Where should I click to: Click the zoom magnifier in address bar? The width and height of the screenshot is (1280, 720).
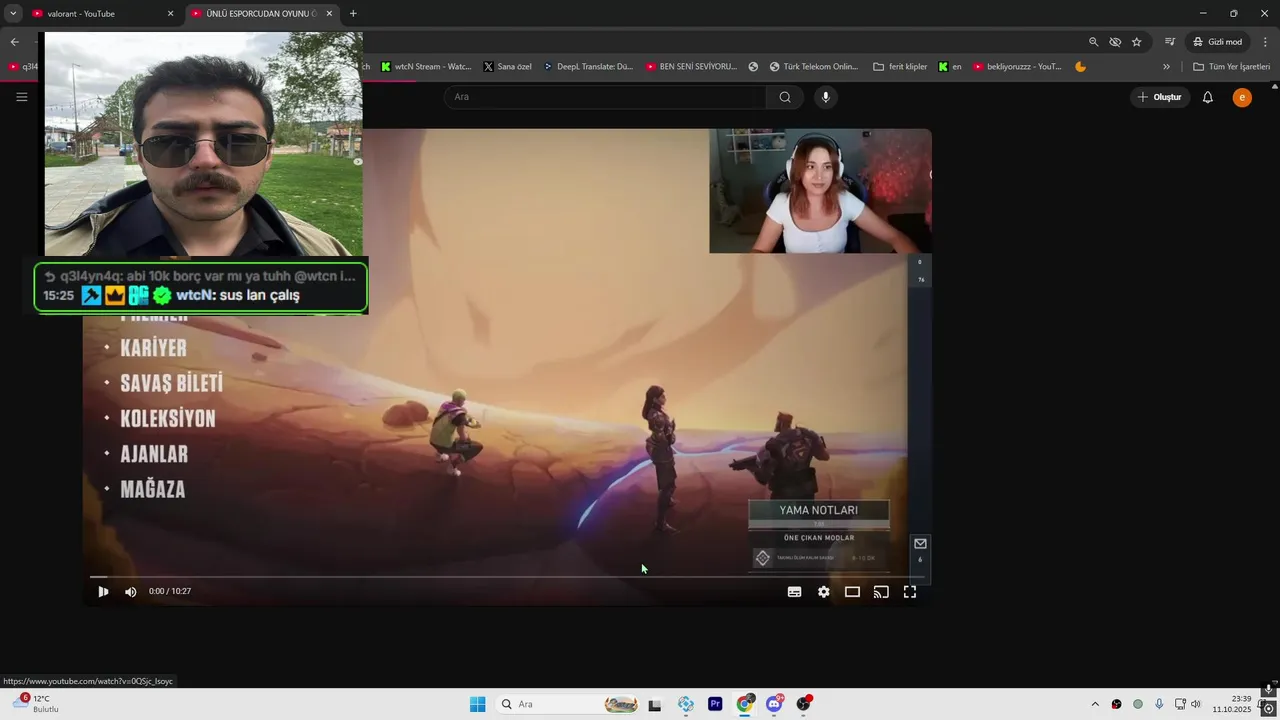click(1093, 42)
